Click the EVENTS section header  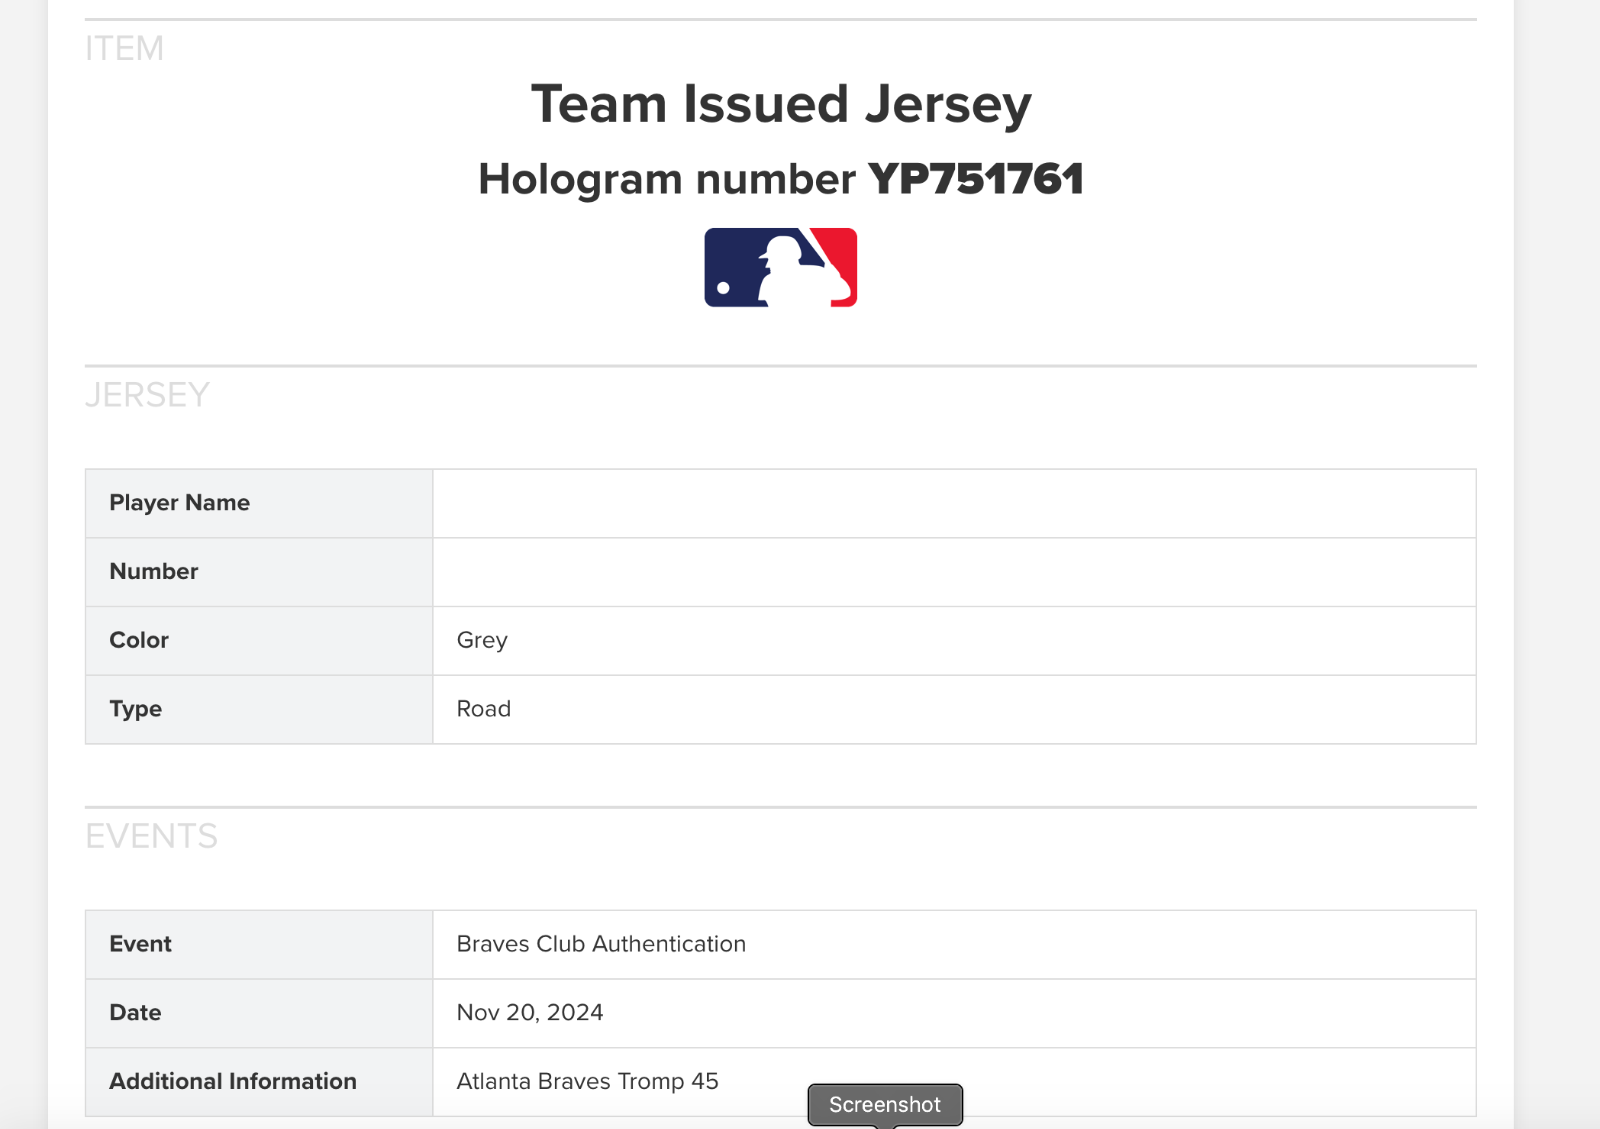[x=151, y=836]
